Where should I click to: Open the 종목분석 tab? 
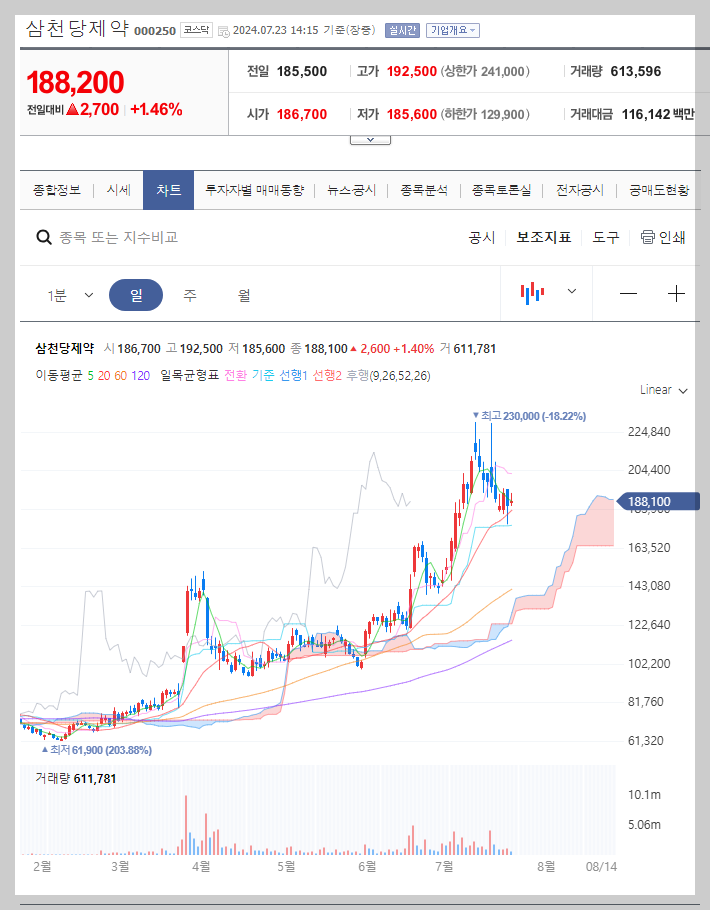(424, 190)
